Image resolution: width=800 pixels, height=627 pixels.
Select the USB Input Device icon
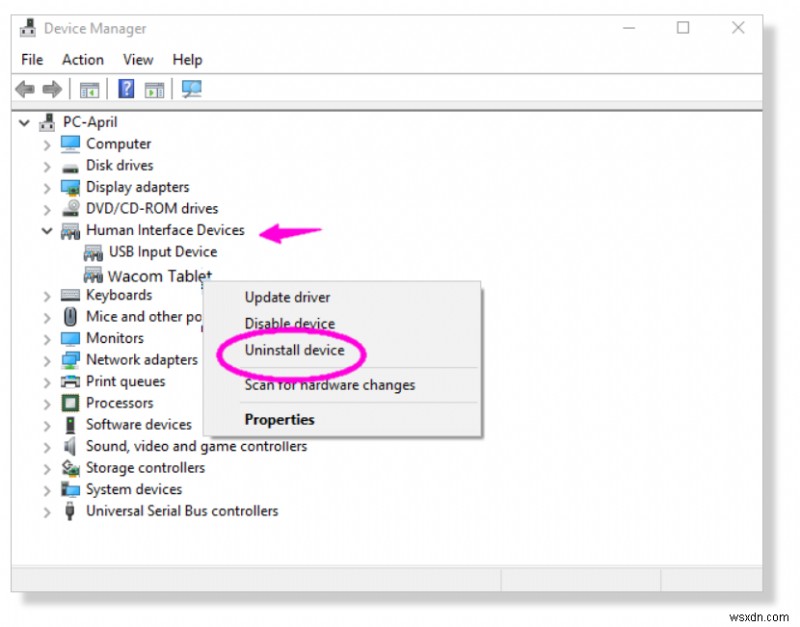point(92,252)
